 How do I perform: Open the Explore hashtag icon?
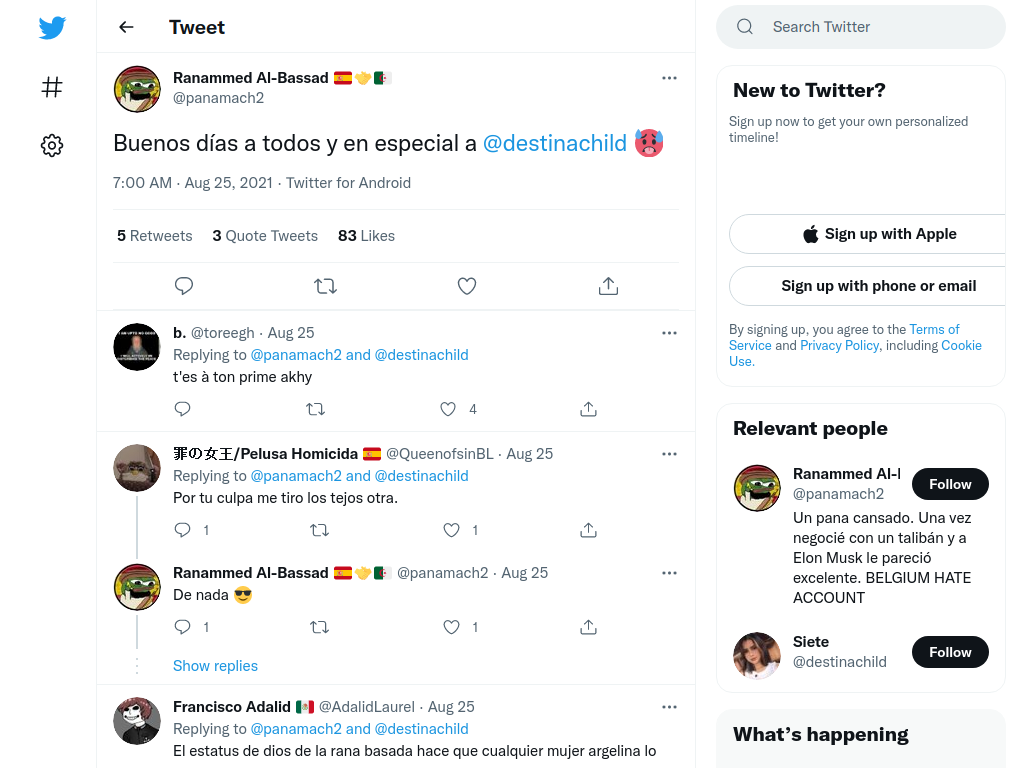52,87
